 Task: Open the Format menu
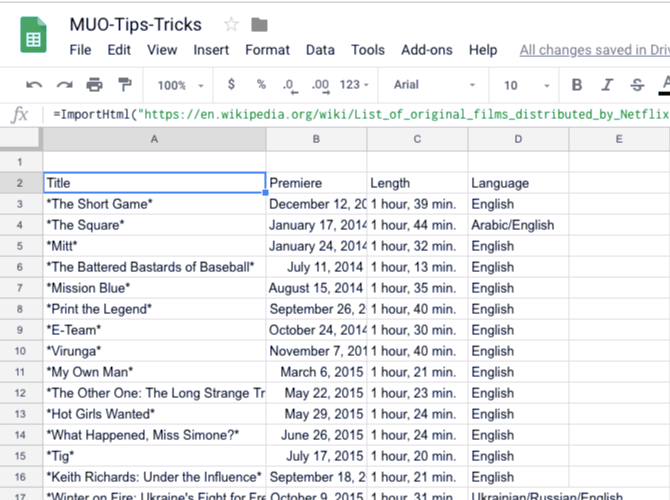tap(267, 50)
